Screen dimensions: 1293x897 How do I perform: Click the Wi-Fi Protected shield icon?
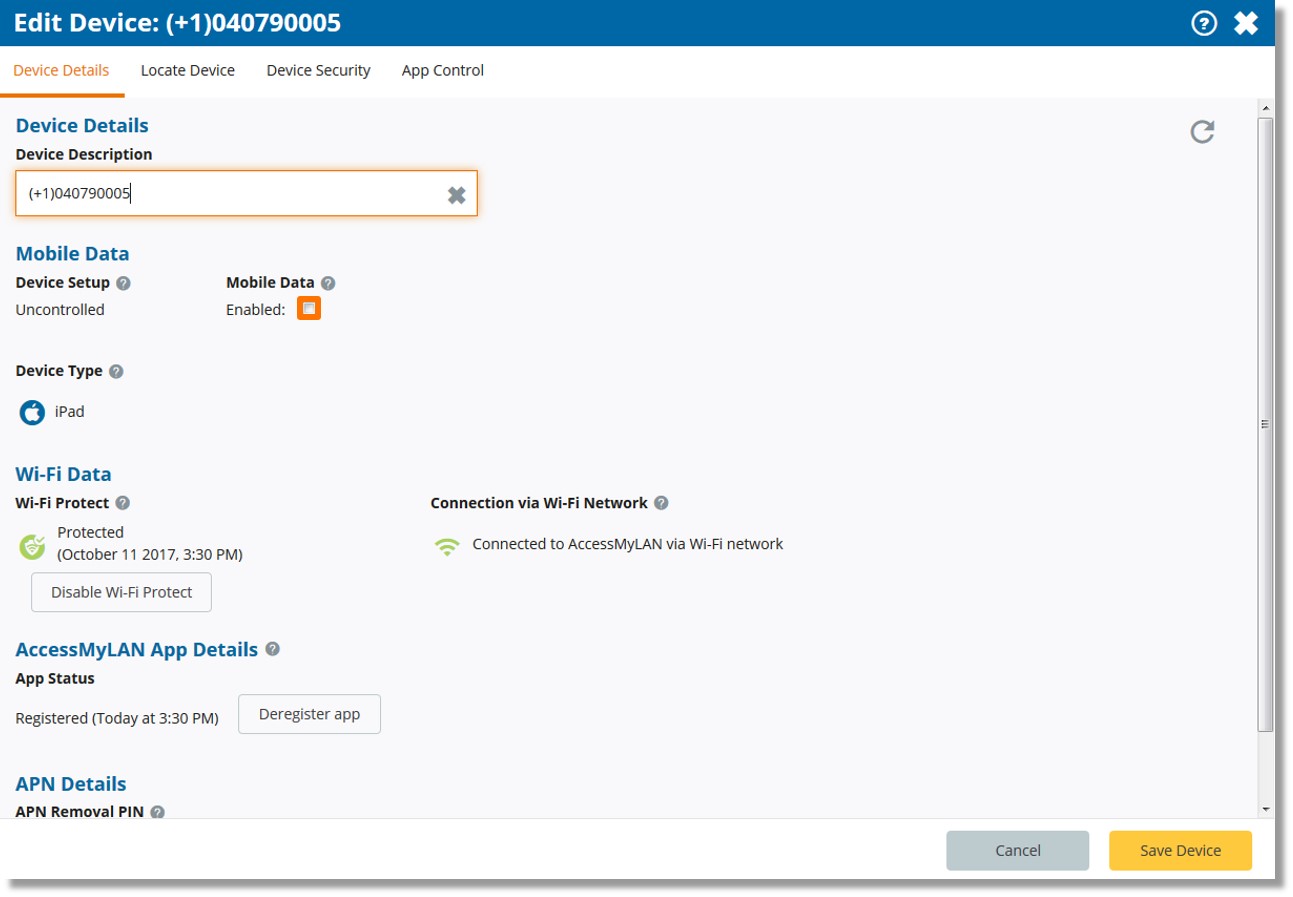coord(33,546)
